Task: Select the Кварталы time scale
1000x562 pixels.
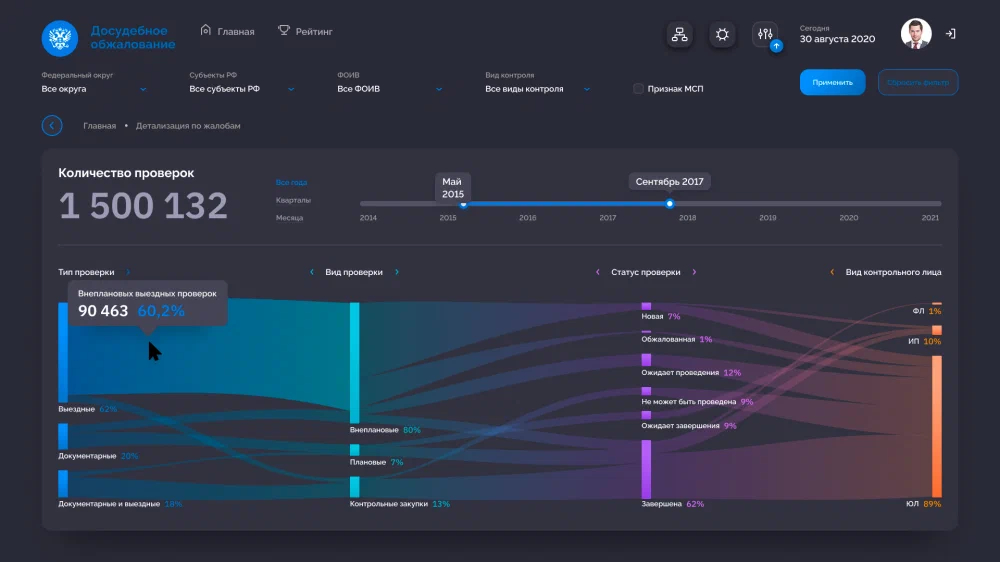Action: click(x=293, y=200)
